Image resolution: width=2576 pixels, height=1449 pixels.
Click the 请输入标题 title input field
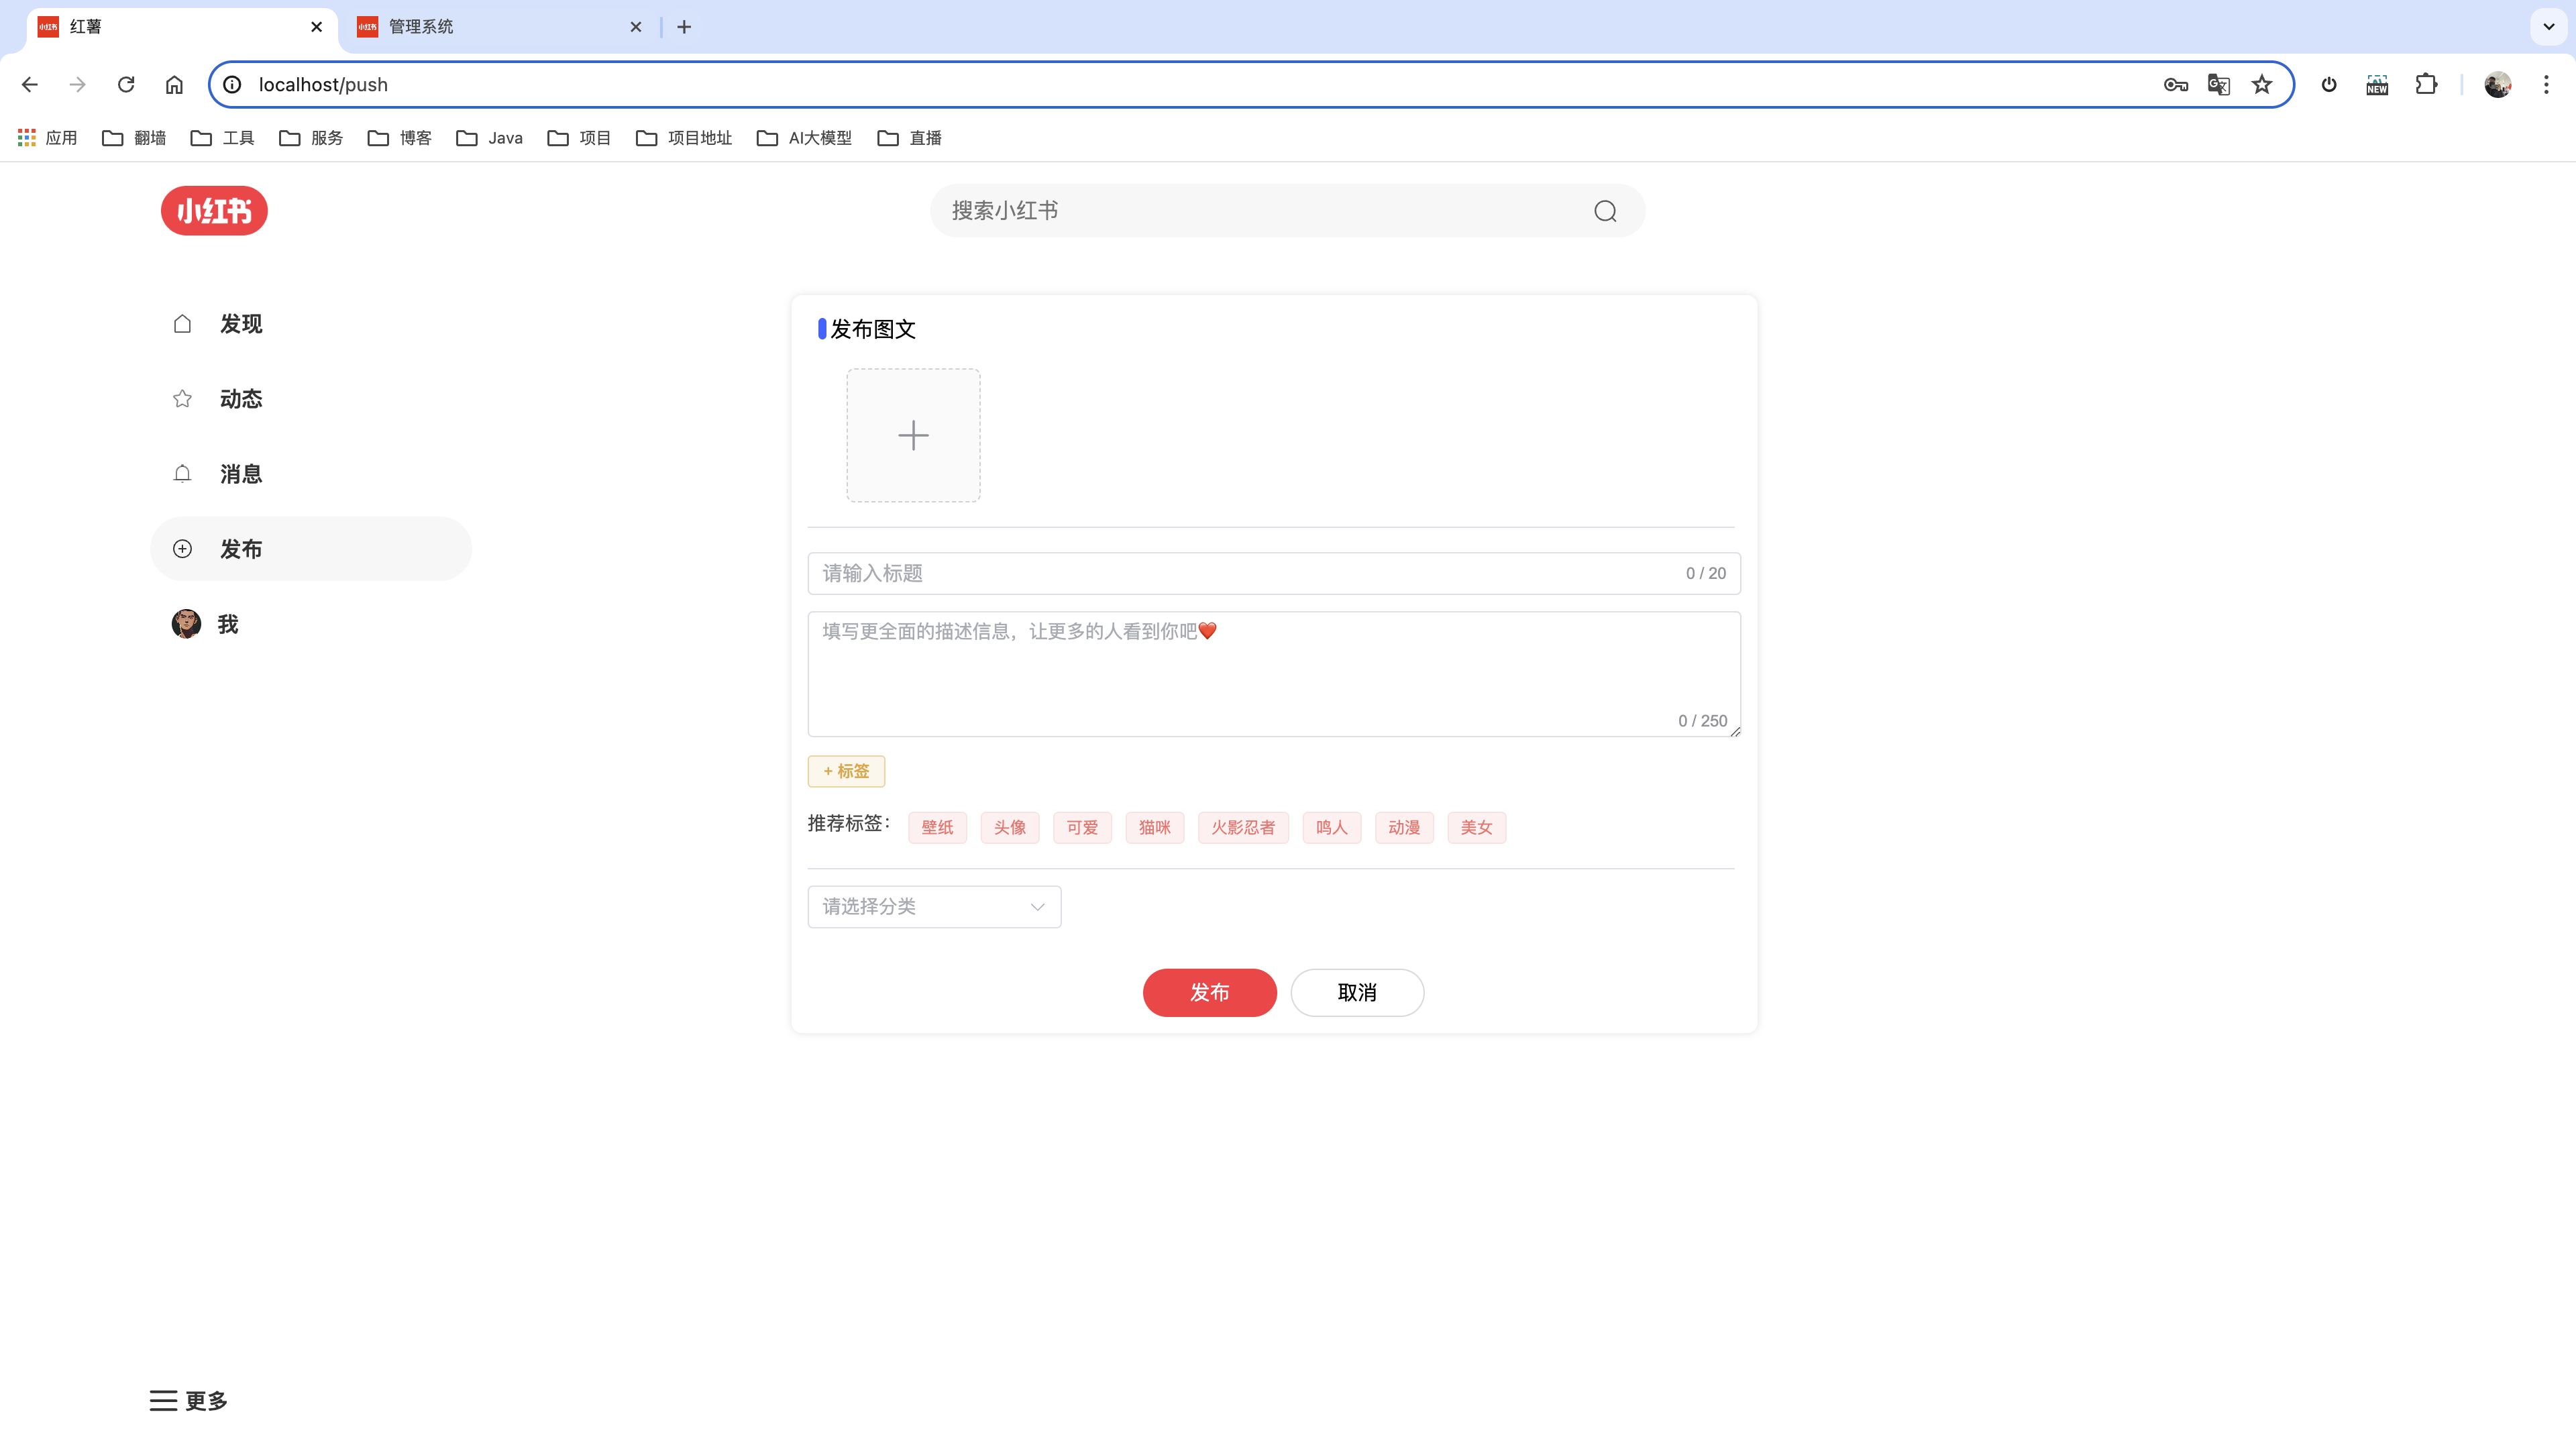(1240, 573)
